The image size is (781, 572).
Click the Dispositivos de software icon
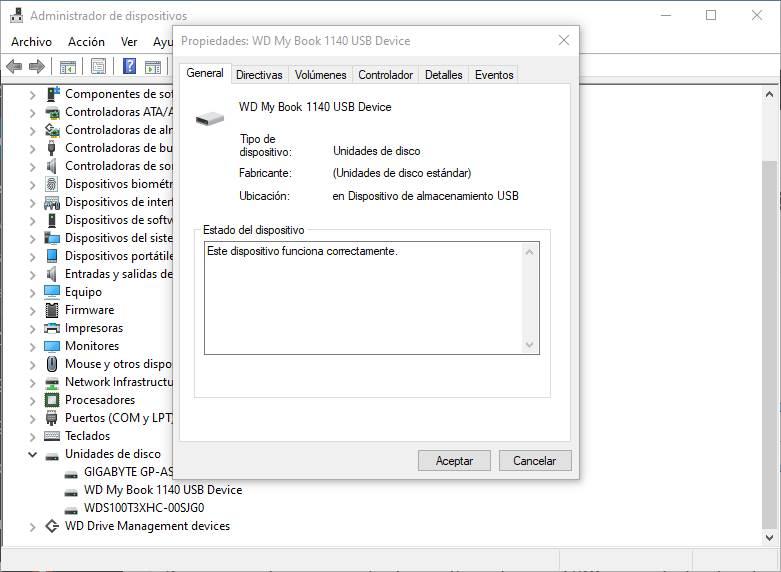pyautogui.click(x=52, y=220)
